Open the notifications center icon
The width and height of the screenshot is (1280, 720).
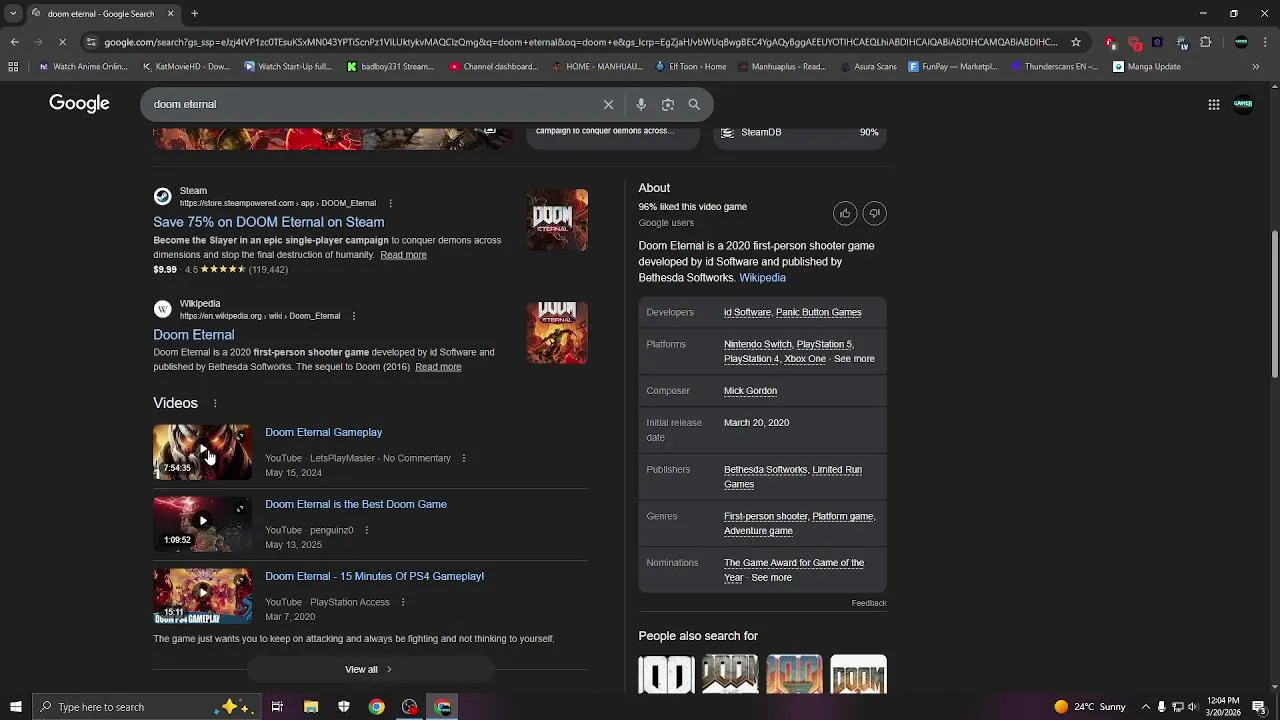[1258, 707]
